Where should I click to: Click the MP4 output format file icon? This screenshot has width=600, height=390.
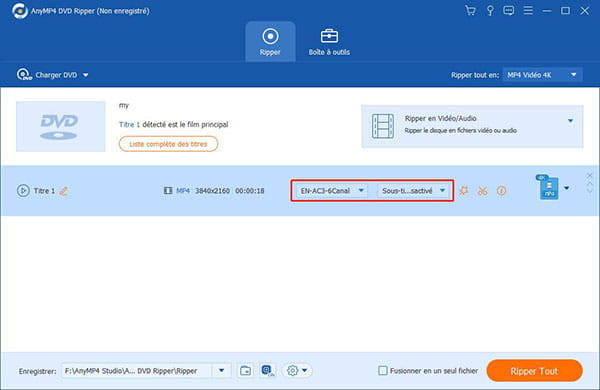(548, 187)
